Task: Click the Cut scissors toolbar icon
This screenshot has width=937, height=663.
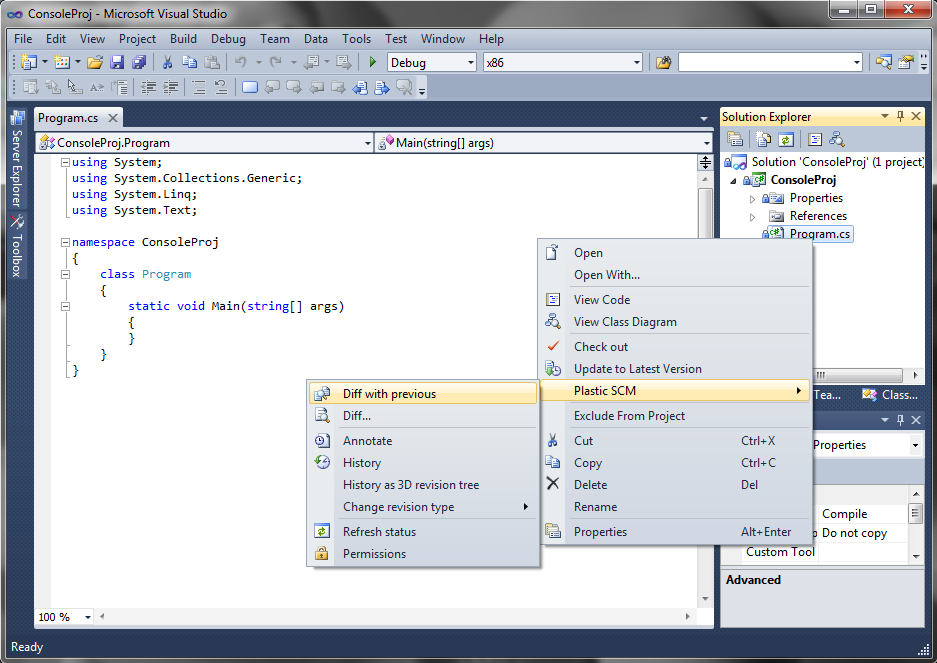Action: point(168,62)
